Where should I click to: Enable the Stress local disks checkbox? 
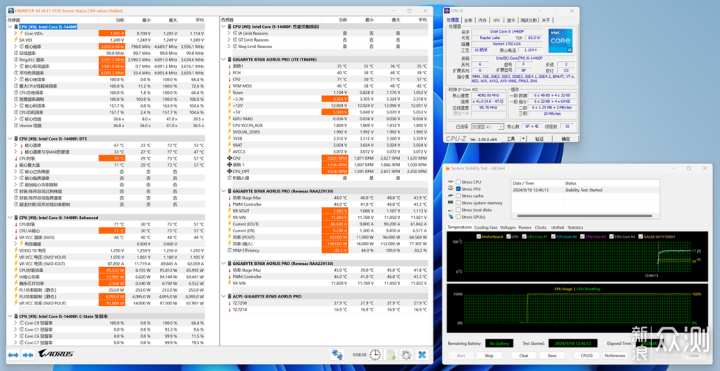tap(458, 209)
